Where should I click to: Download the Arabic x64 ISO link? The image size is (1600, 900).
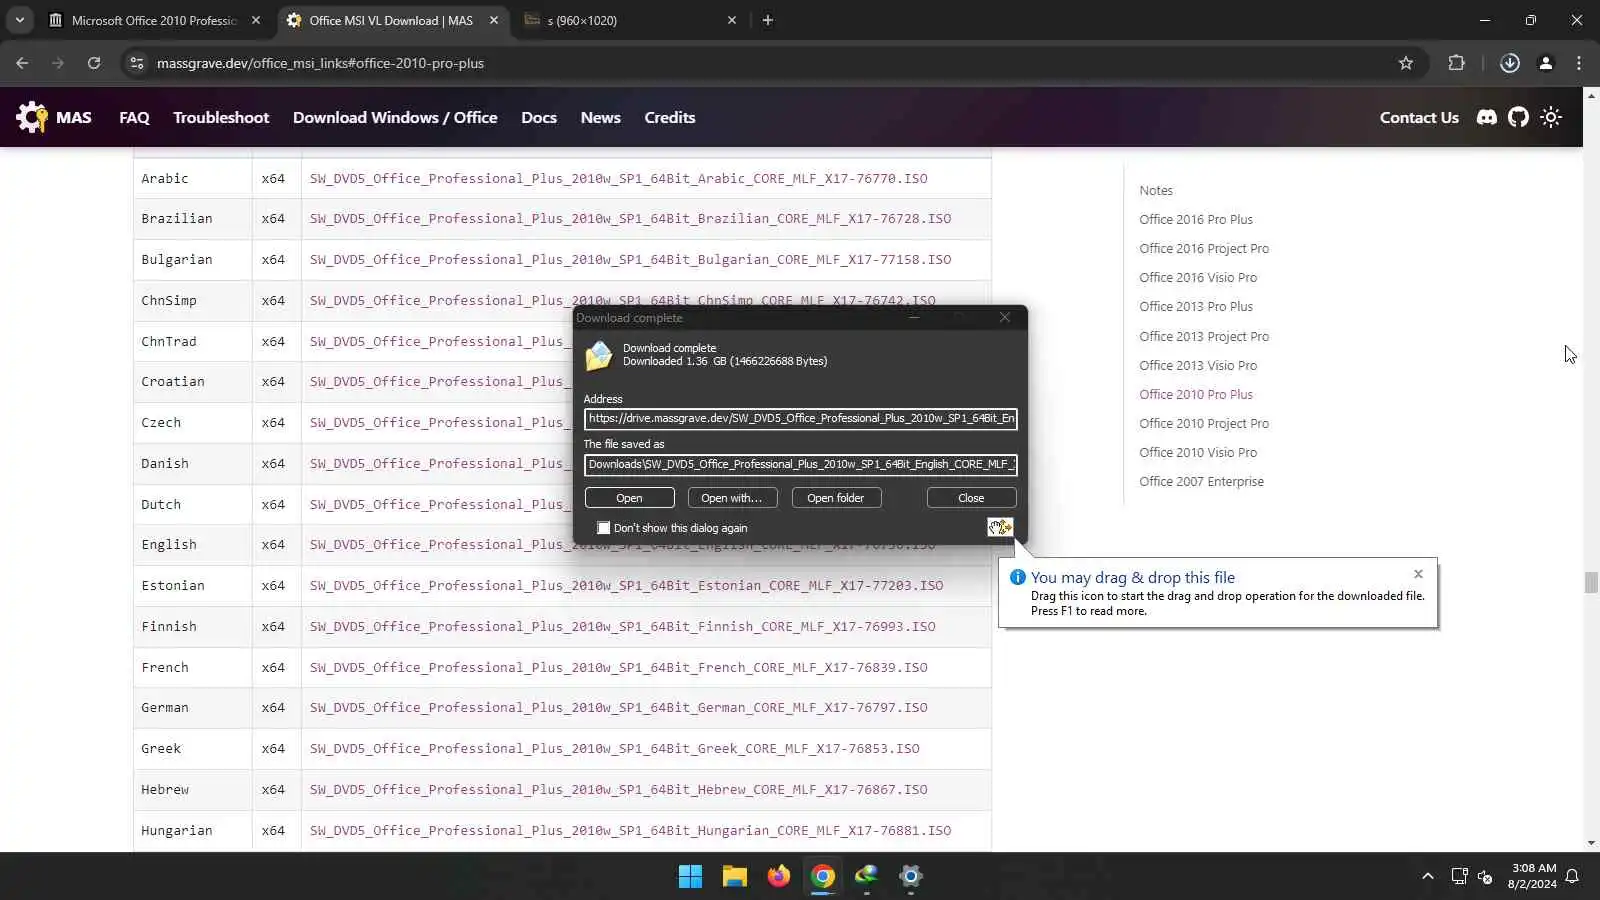[618, 179]
